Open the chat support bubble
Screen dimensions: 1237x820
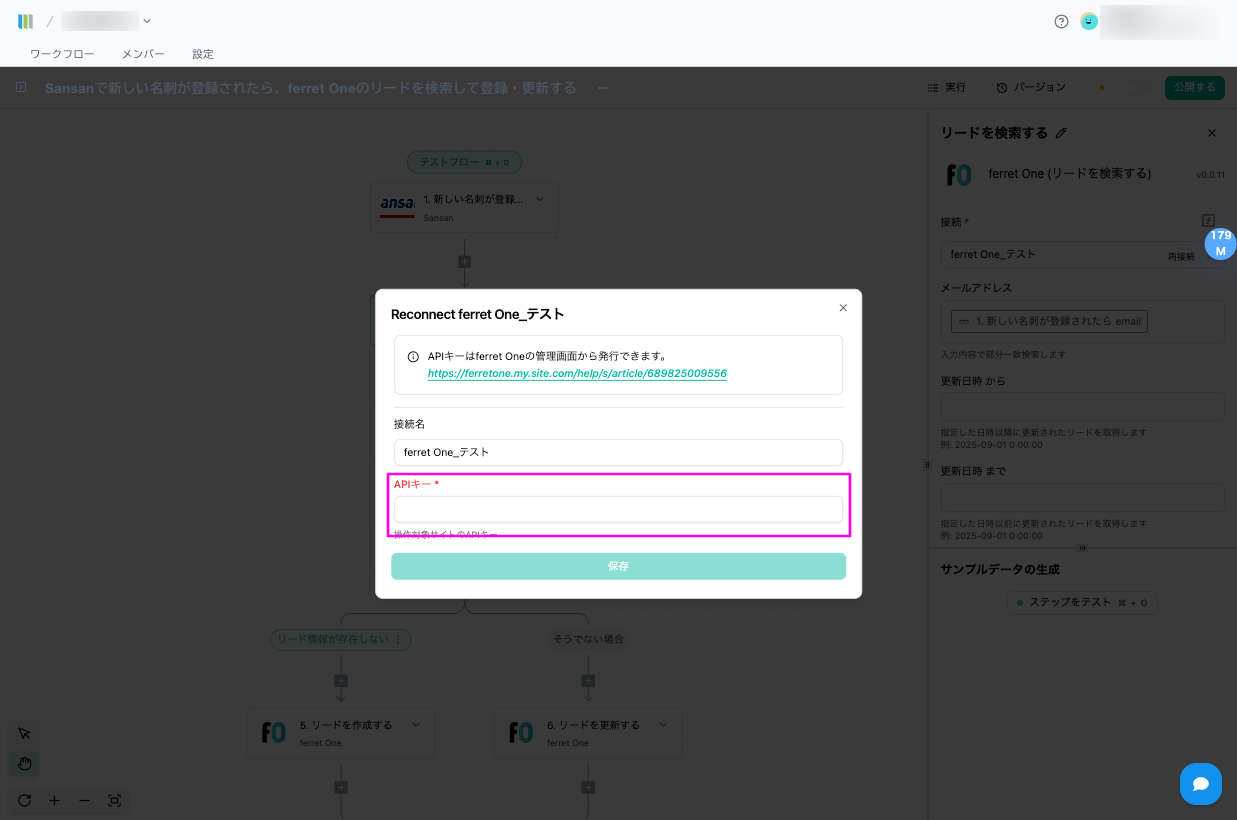[1201, 784]
